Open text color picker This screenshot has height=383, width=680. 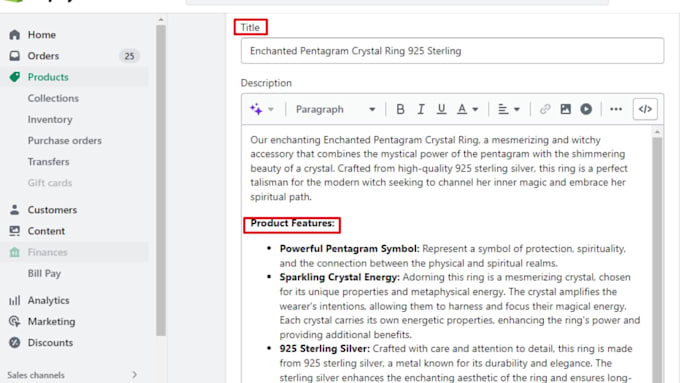(462, 109)
